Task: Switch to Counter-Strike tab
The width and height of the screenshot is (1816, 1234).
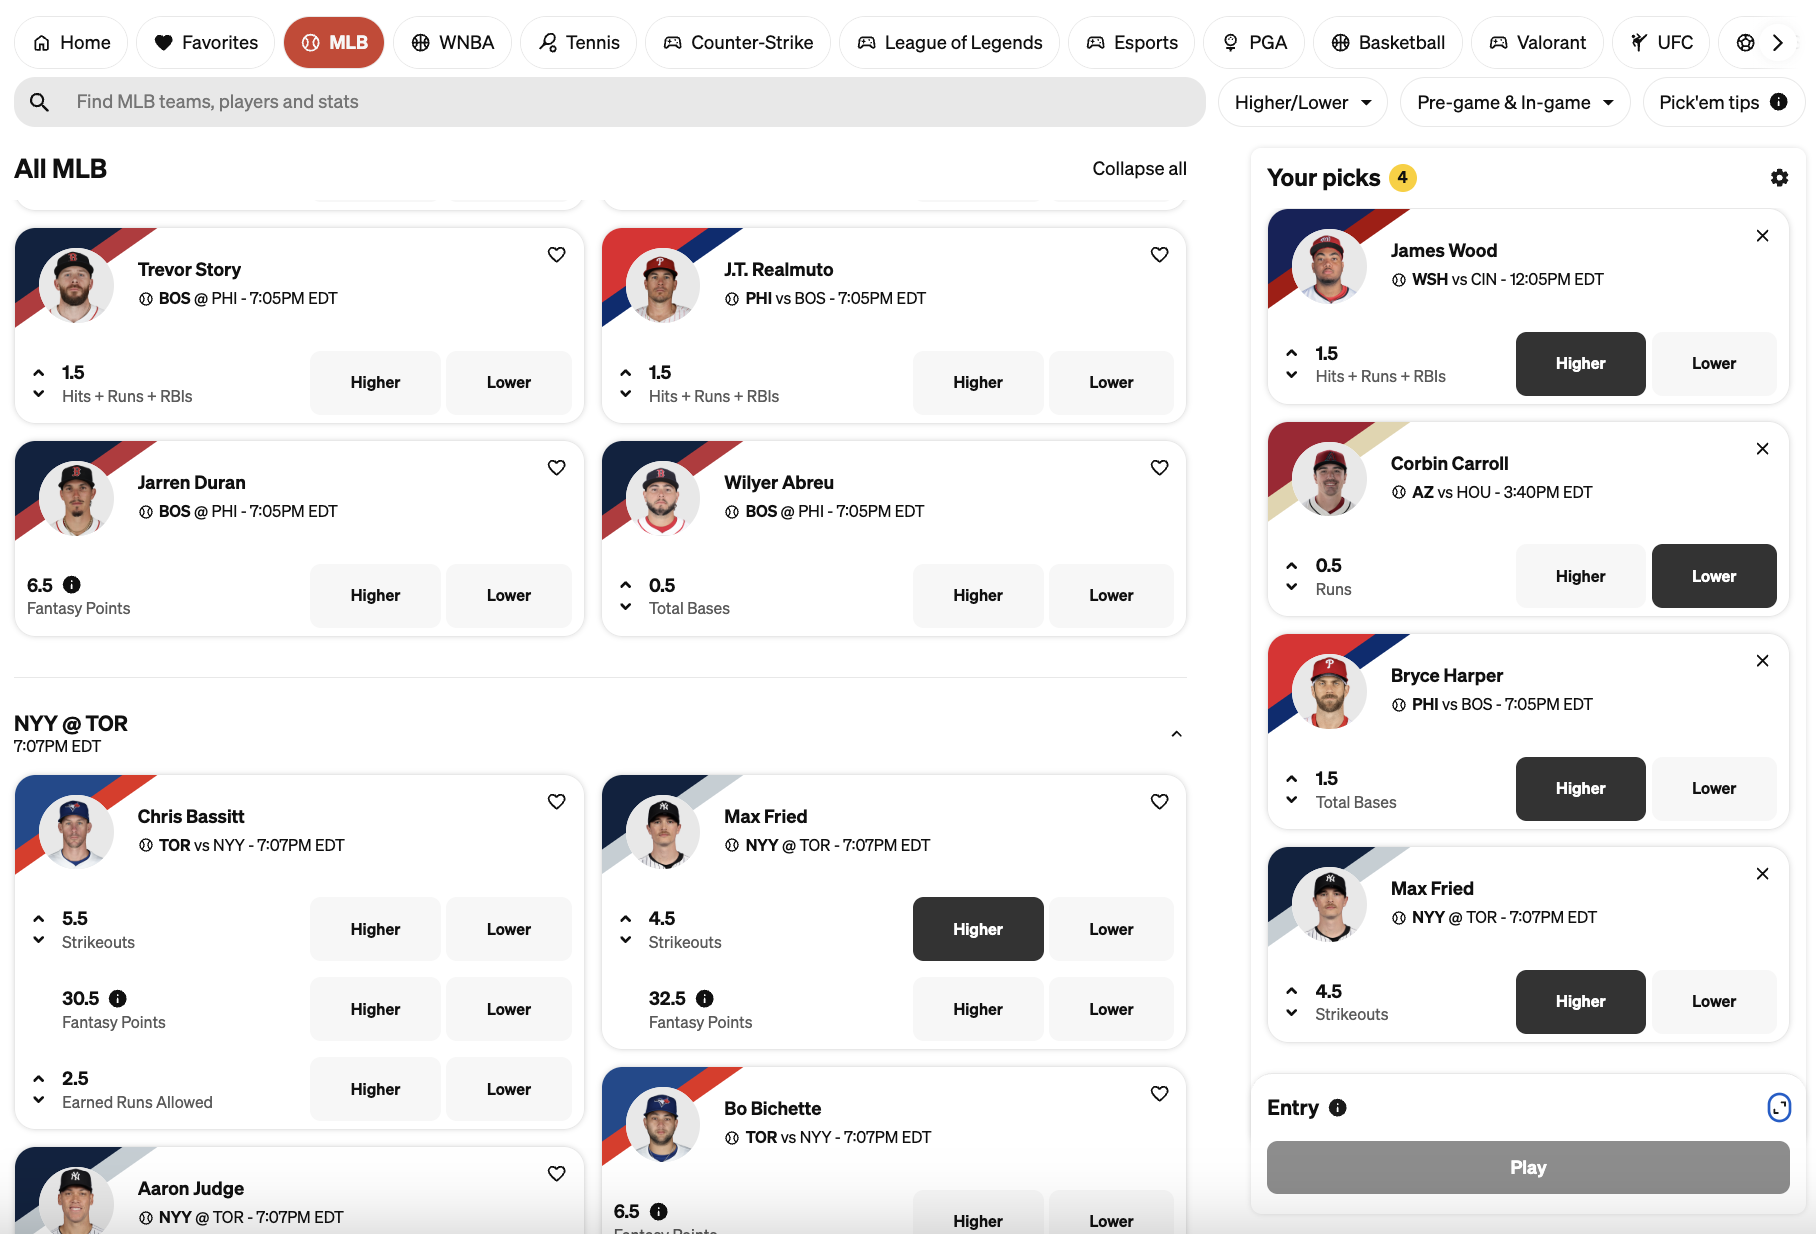Action: pyautogui.click(x=738, y=43)
